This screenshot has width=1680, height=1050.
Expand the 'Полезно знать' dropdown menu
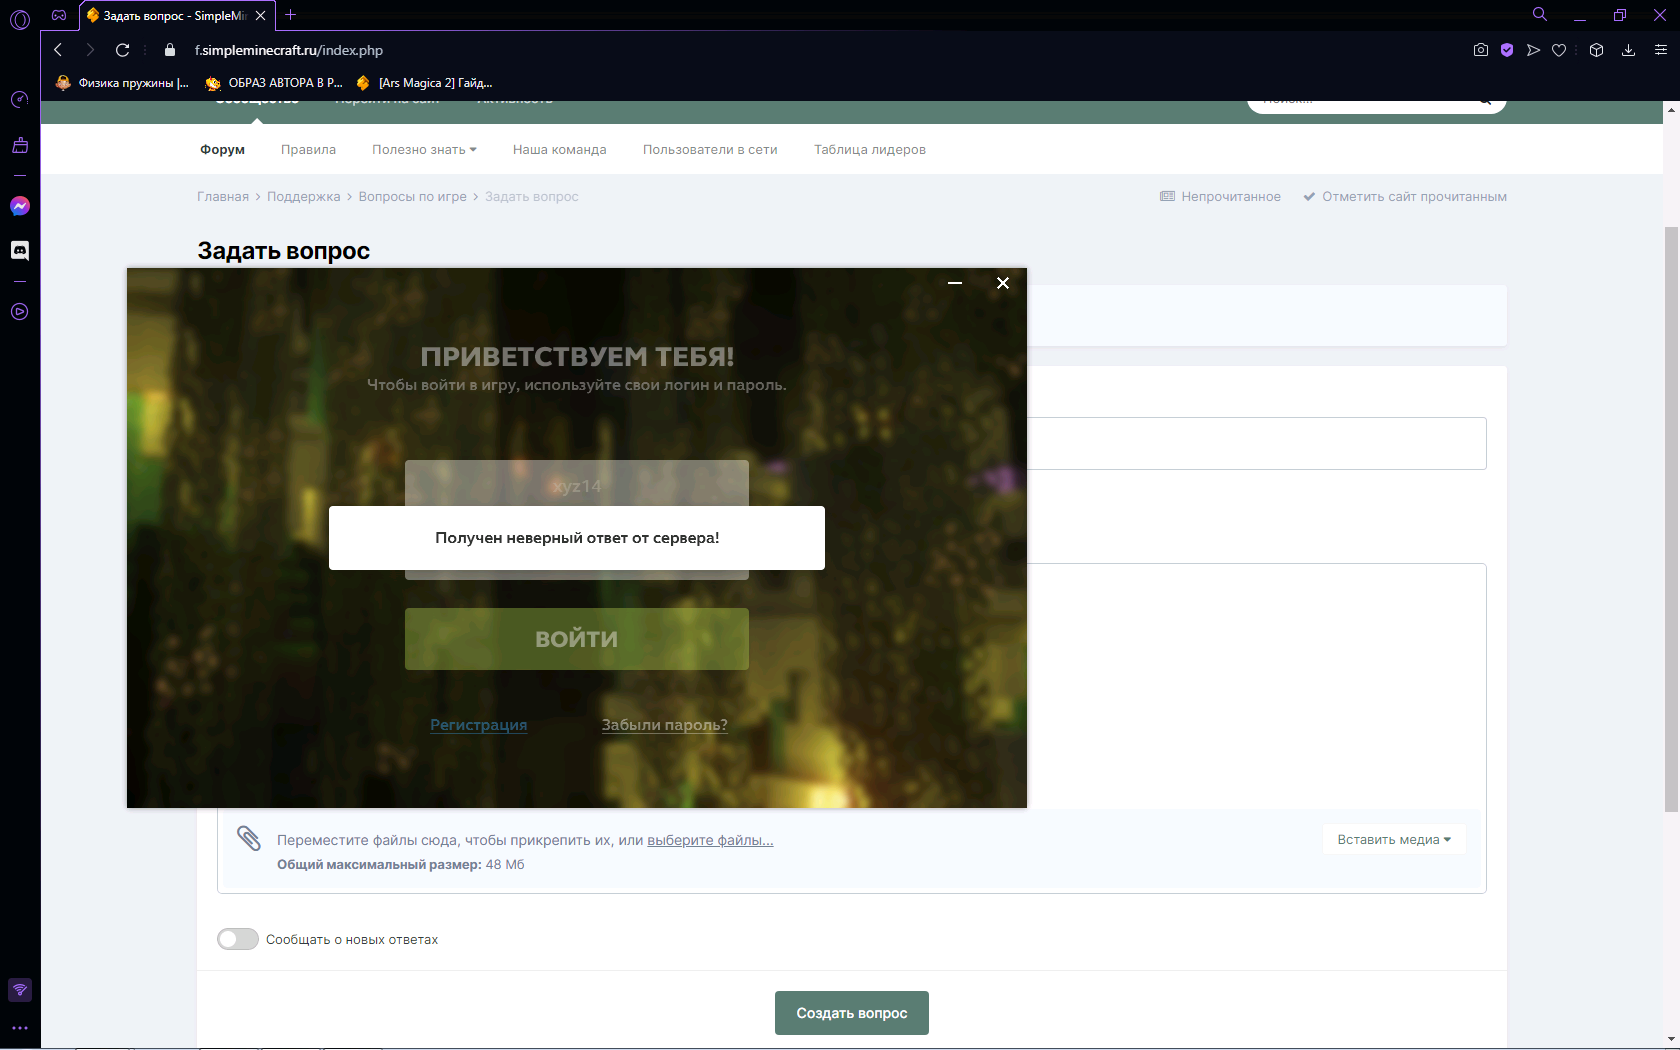coord(424,150)
